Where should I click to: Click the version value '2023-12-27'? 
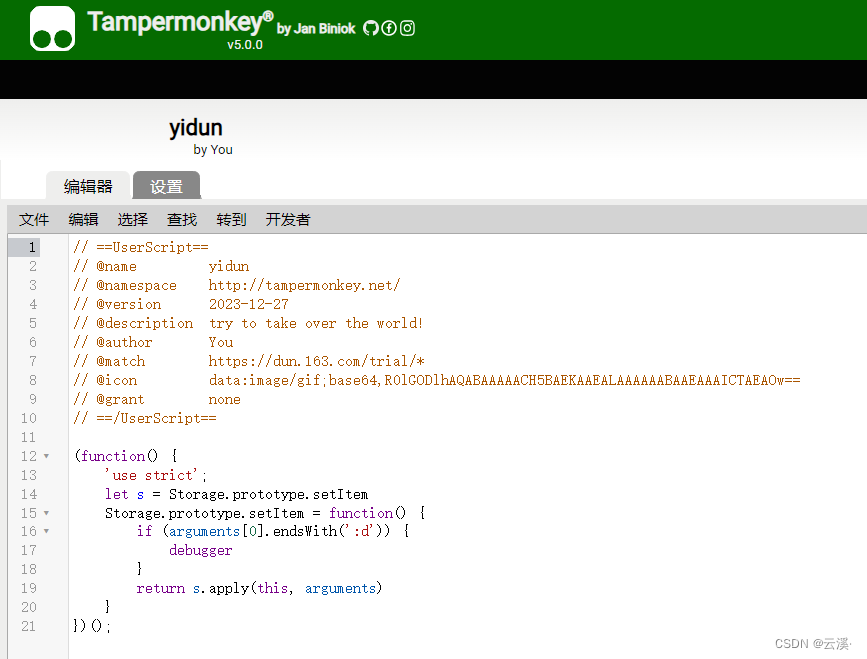[249, 304]
